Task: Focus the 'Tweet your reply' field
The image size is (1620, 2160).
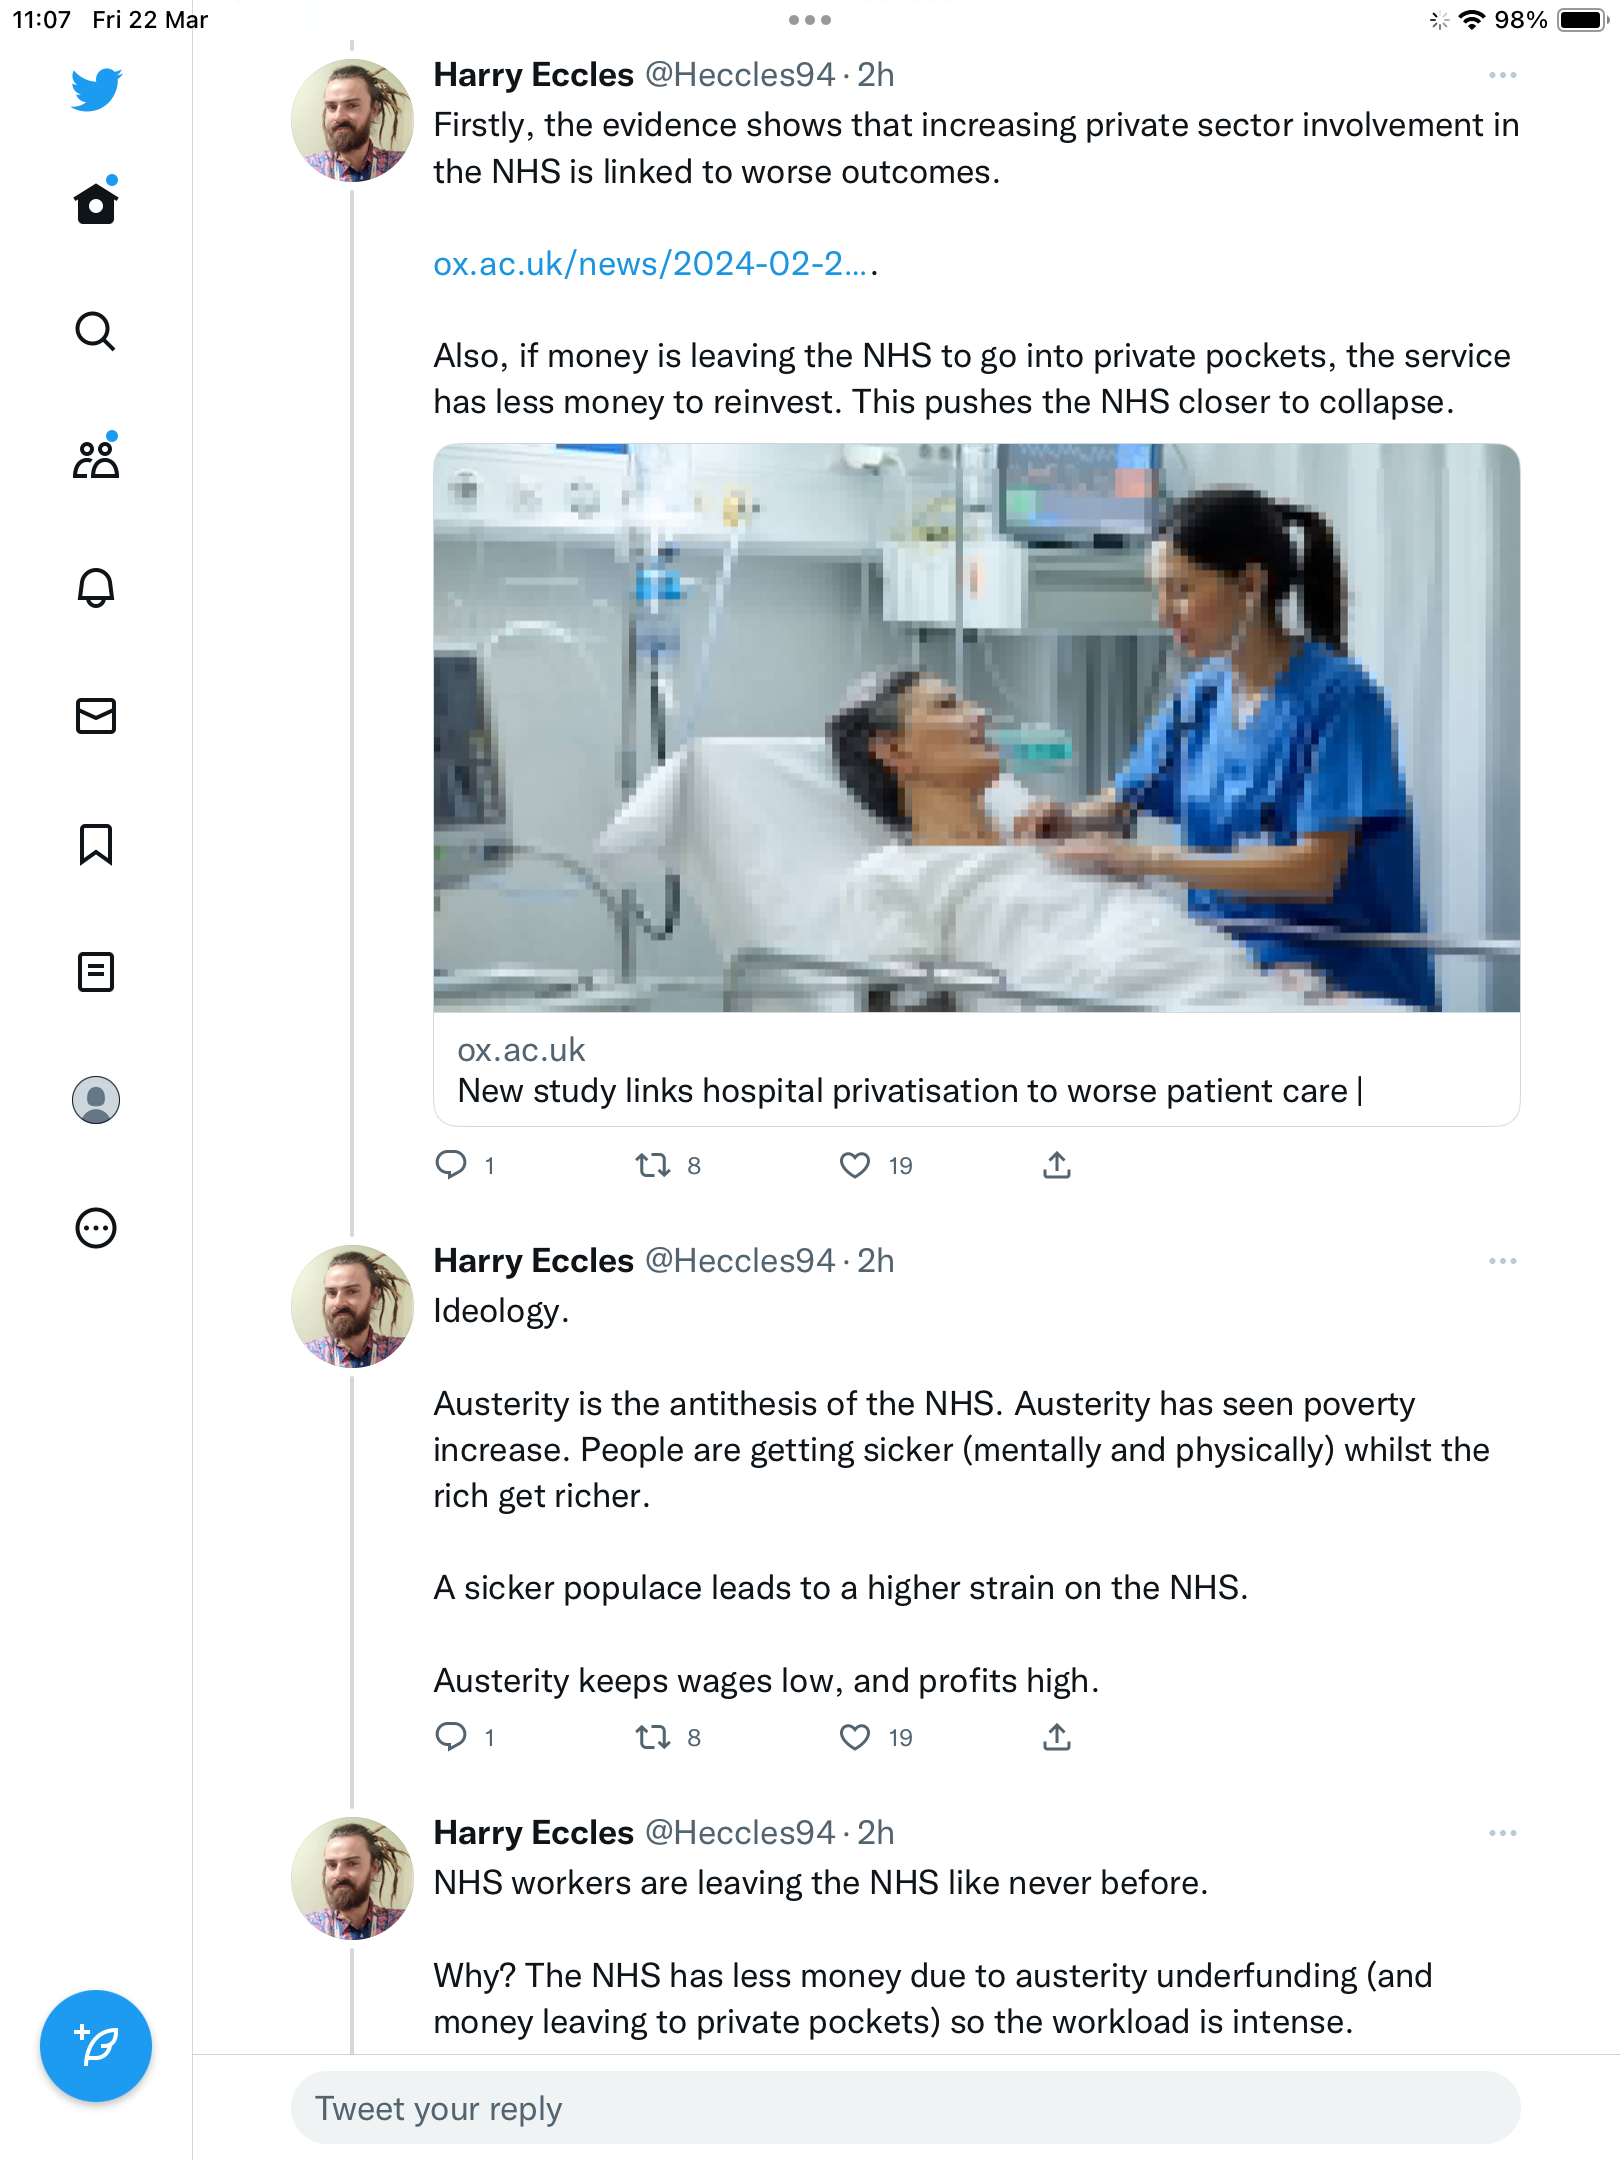Action: coord(906,2108)
